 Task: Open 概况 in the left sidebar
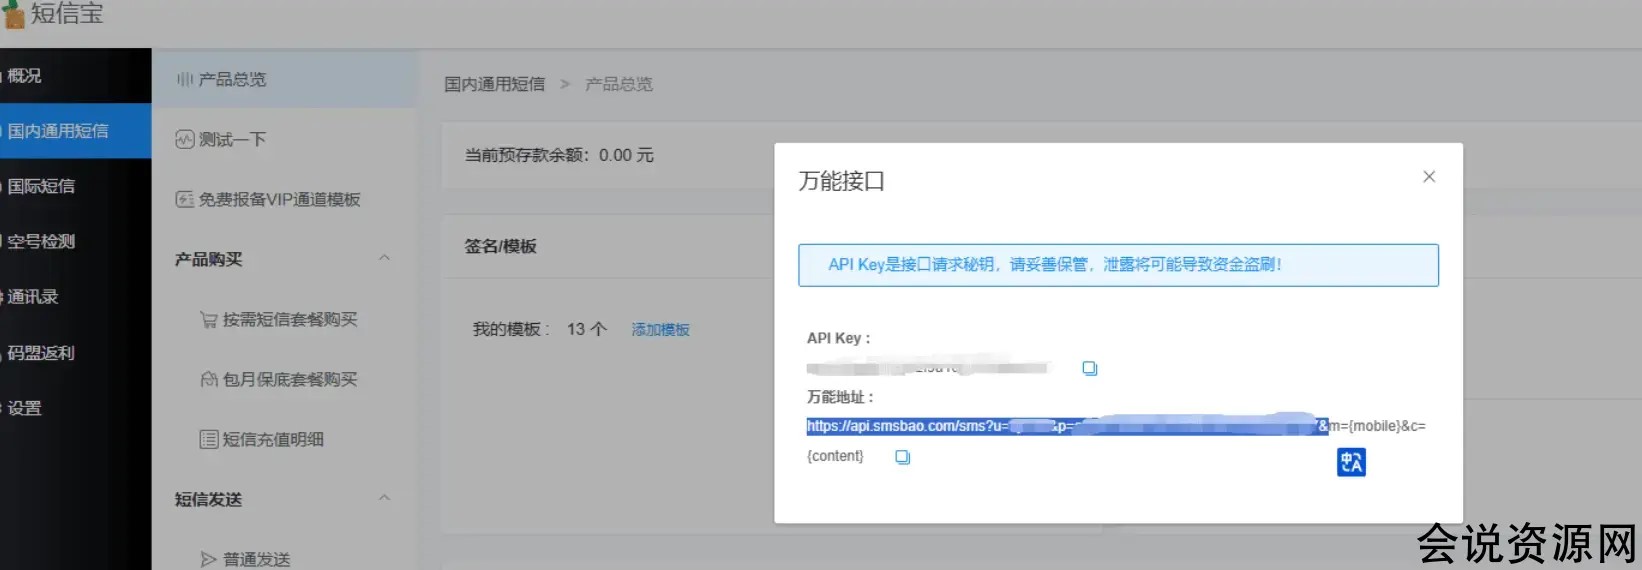pos(75,76)
